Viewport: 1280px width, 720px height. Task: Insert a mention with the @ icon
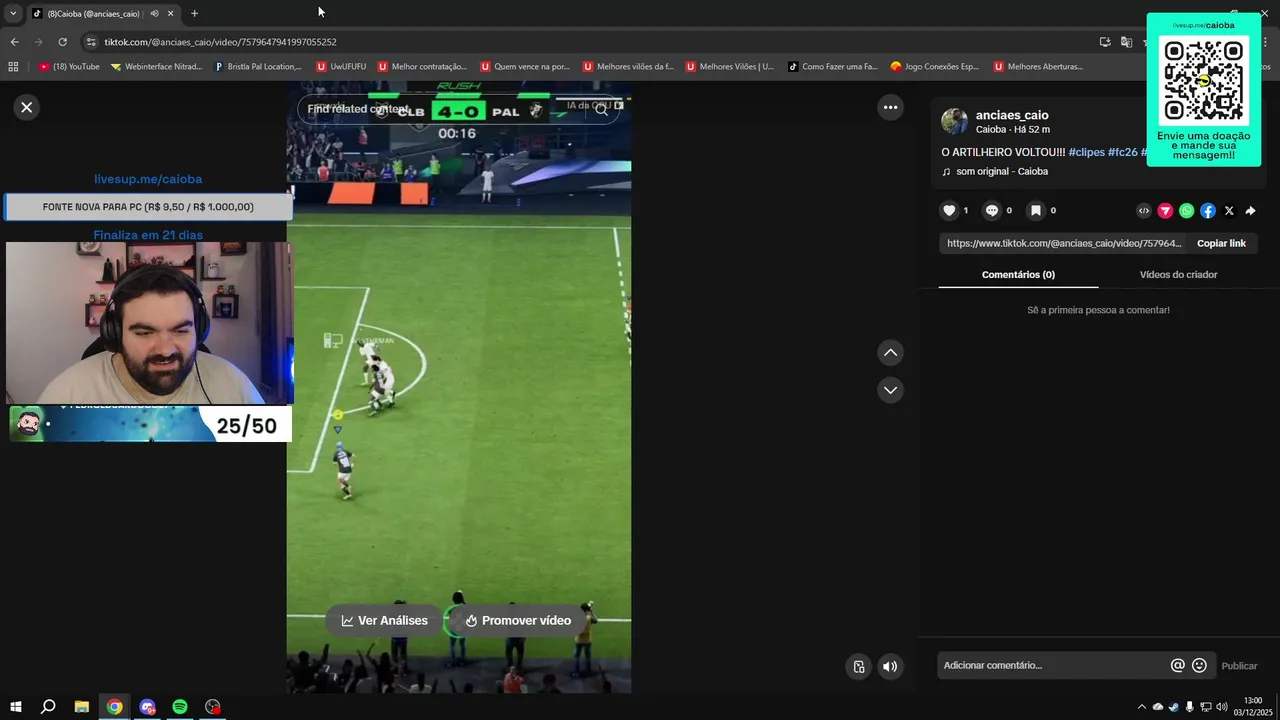(1177, 665)
